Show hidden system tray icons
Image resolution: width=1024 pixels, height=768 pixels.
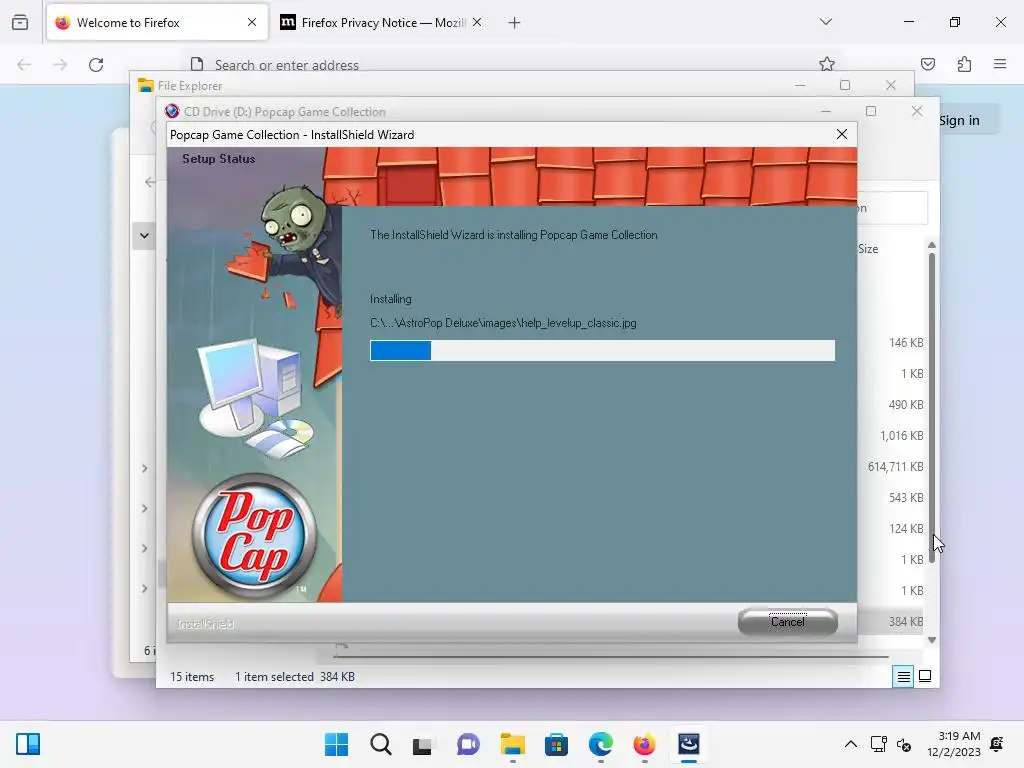tap(851, 744)
